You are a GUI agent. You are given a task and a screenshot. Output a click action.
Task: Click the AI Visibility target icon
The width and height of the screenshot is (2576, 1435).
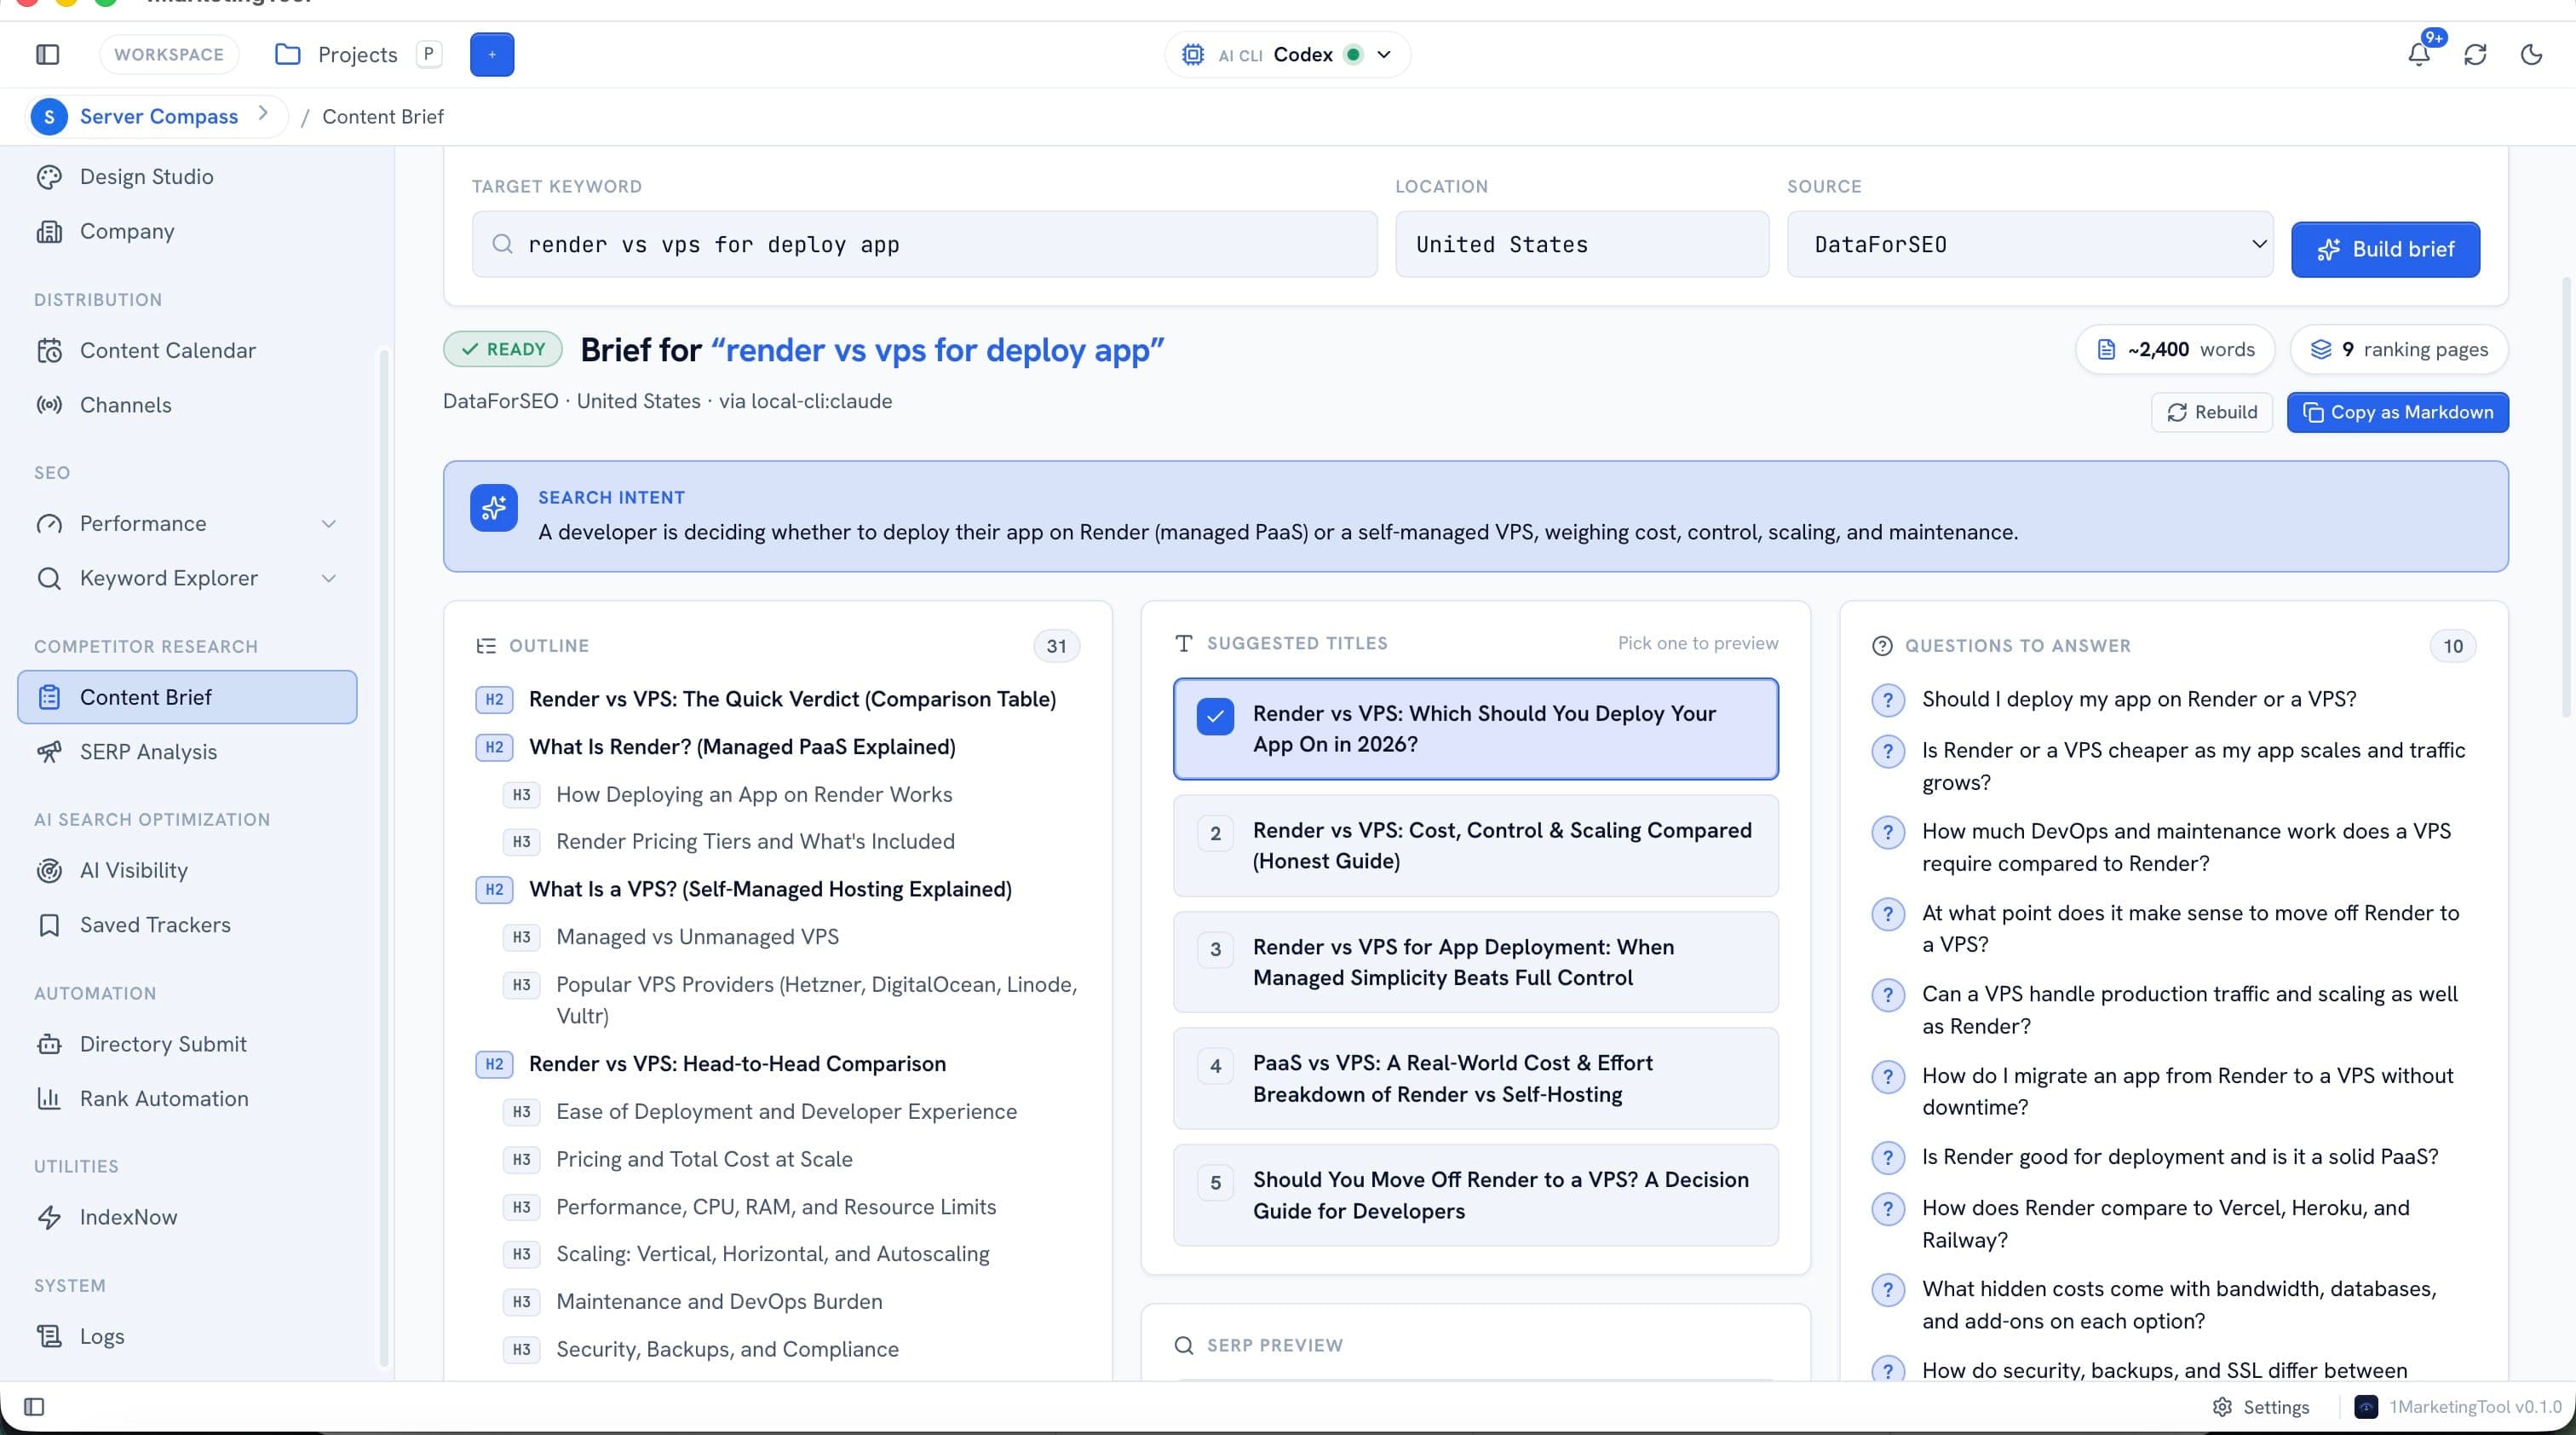point(49,870)
